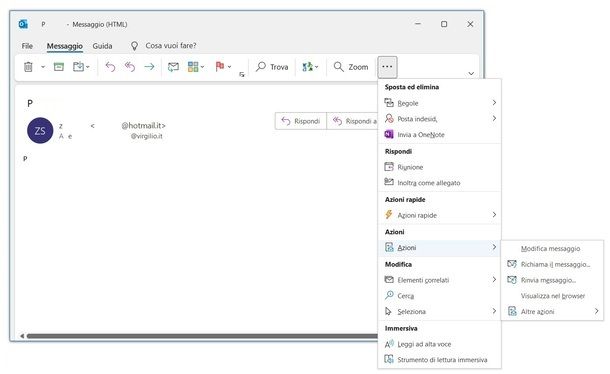Click the Forward arrow icon in toolbar
Screen dimensions: 610x374
(149, 67)
